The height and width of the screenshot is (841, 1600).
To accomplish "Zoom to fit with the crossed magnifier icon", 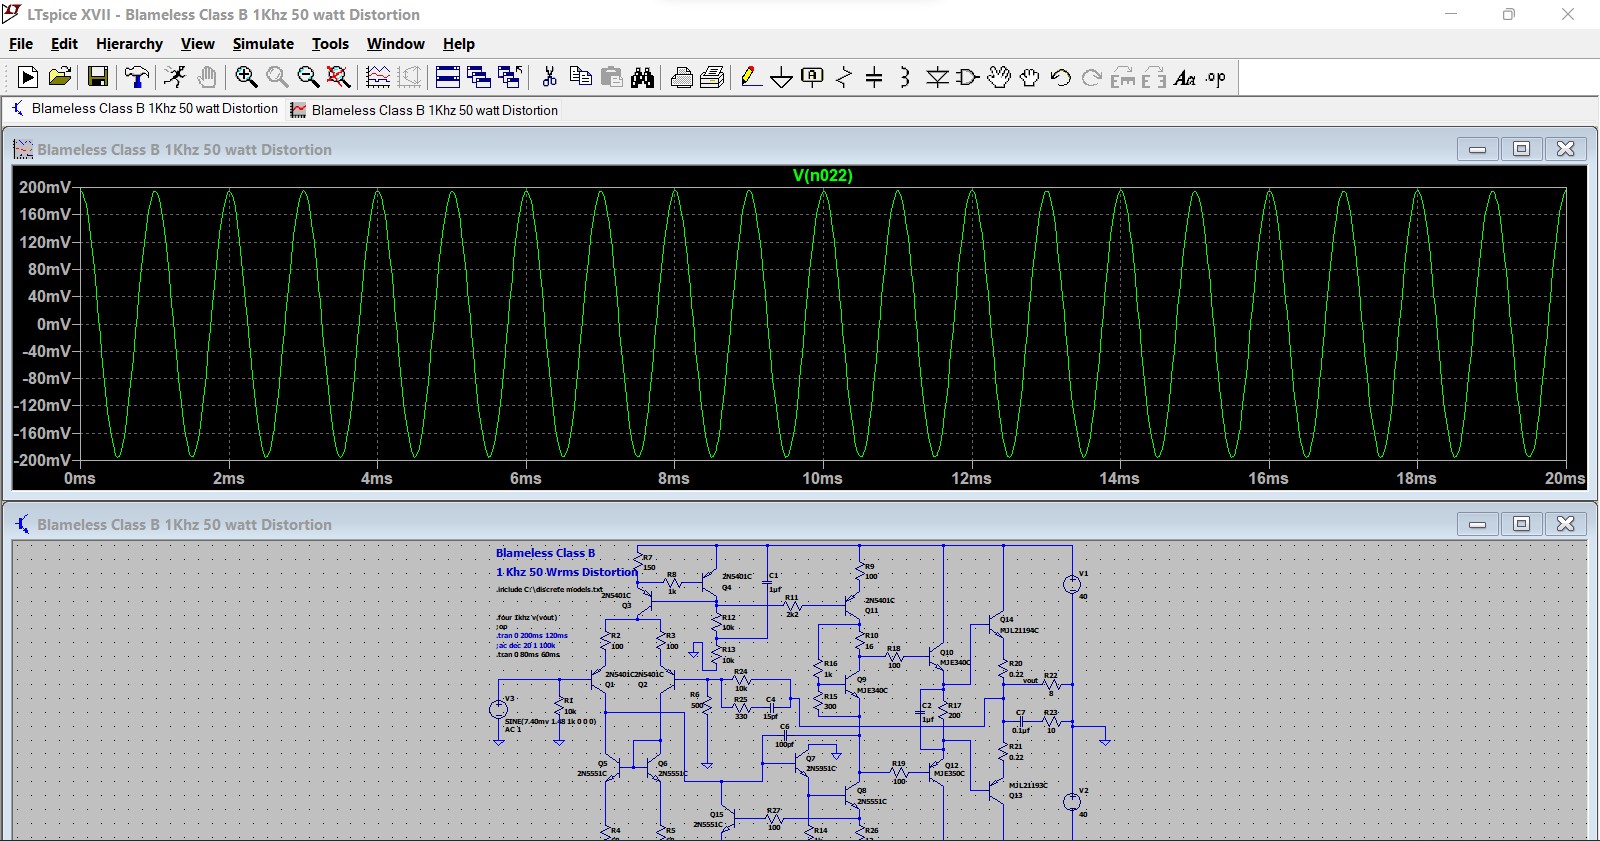I will coord(339,77).
